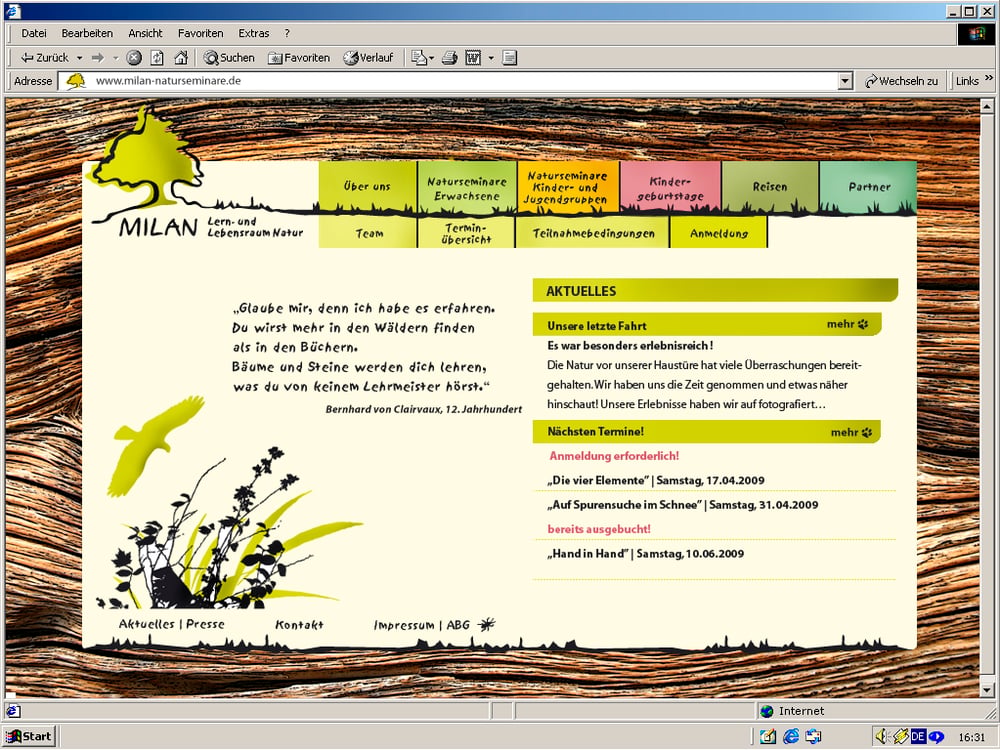Click the scrollbar up arrow
Screen dimensions: 1000x750
(x=987, y=106)
